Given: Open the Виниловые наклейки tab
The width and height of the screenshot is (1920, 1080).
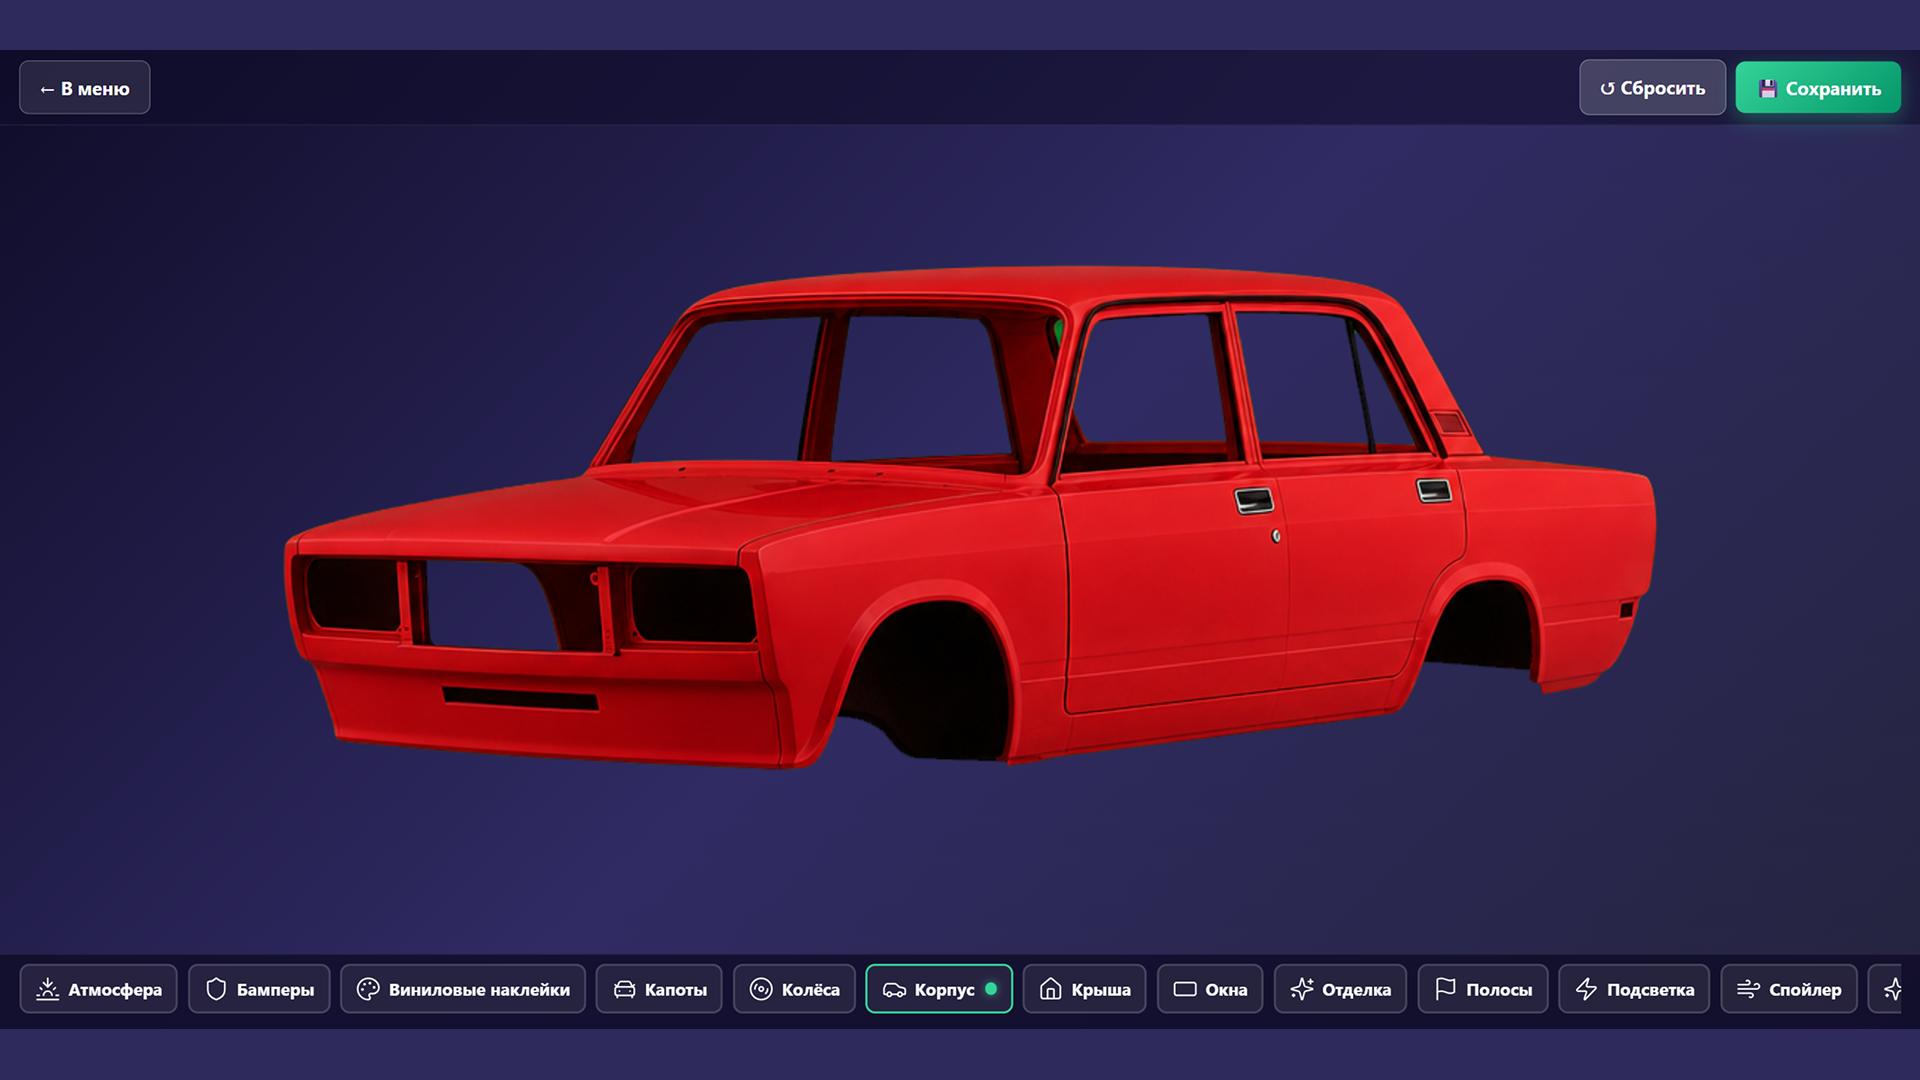Looking at the screenshot, I should coord(463,989).
